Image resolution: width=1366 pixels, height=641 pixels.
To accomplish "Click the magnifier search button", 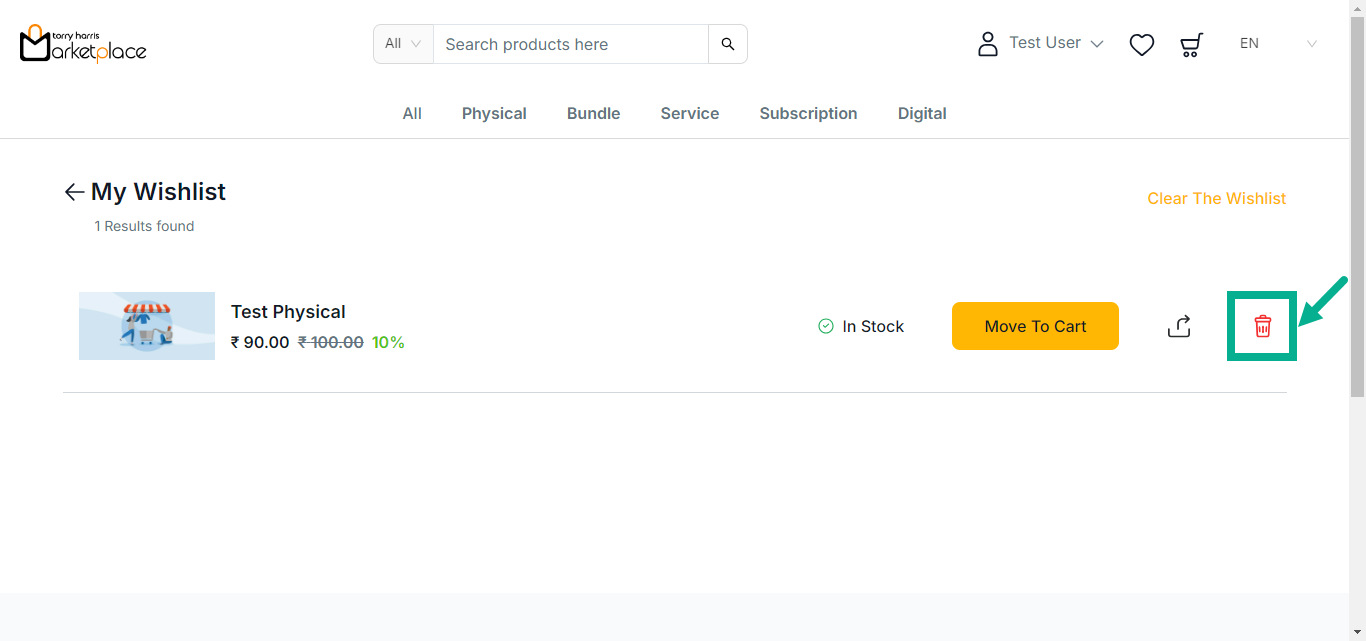I will [727, 44].
